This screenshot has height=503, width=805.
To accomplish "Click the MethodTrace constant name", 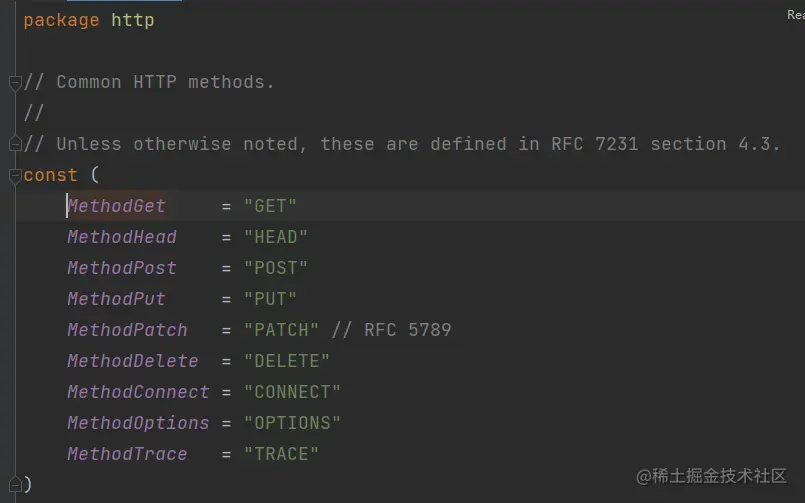I will [x=127, y=454].
